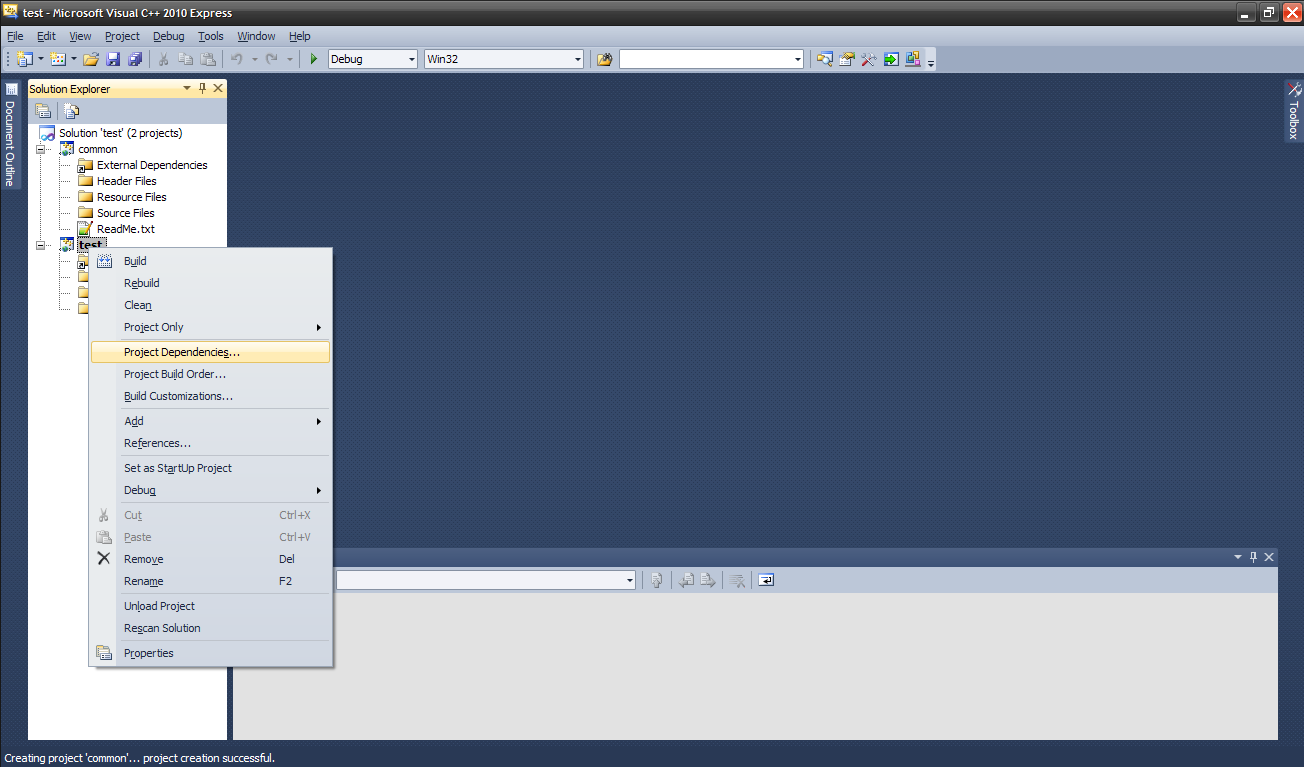
Task: Click the green Start Debugging arrow
Action: tap(314, 59)
